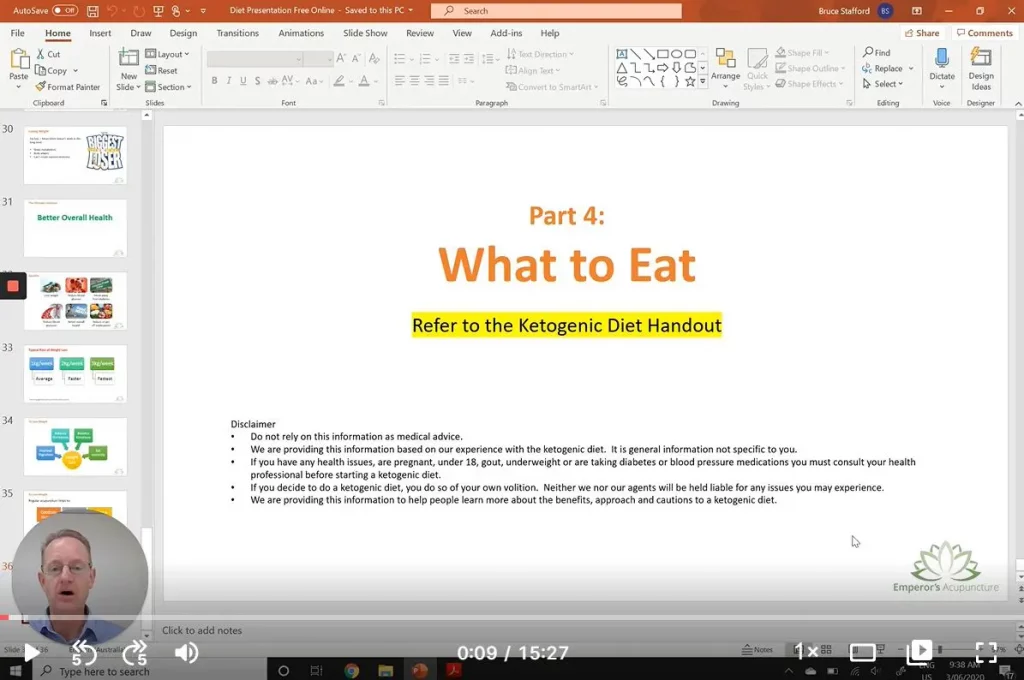Select the oval shape in shapes gallery

pos(677,54)
